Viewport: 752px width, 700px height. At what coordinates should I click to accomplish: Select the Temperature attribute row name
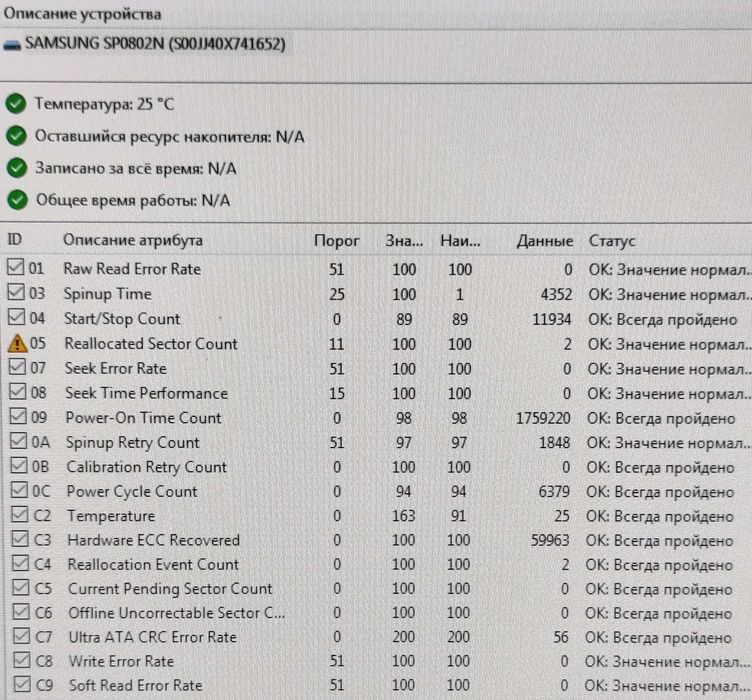pos(111,516)
